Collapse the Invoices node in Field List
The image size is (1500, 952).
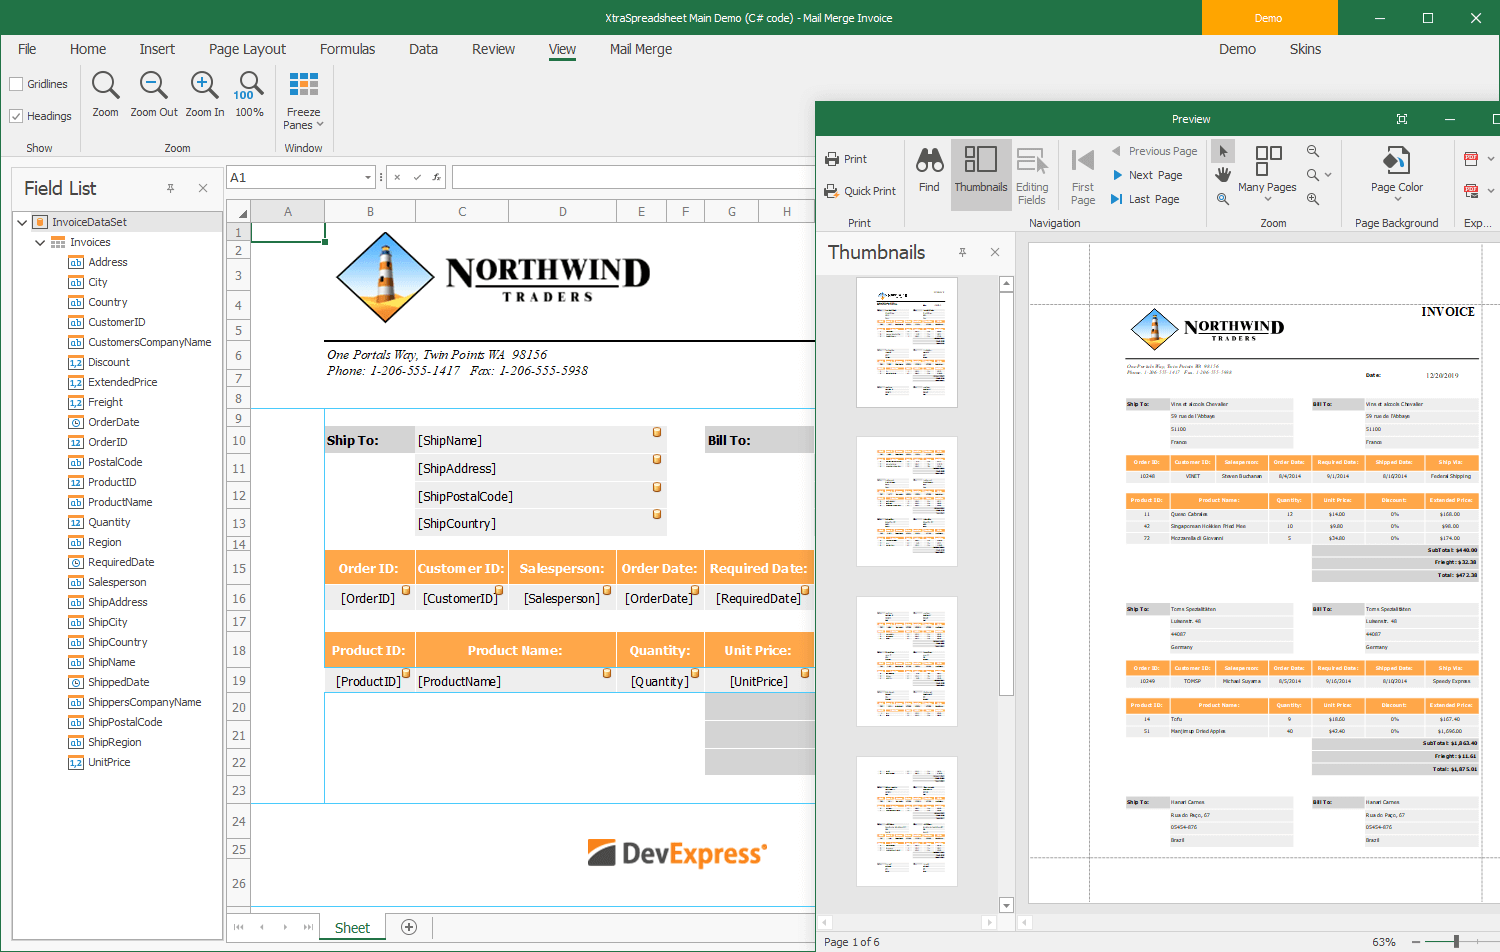coord(40,242)
